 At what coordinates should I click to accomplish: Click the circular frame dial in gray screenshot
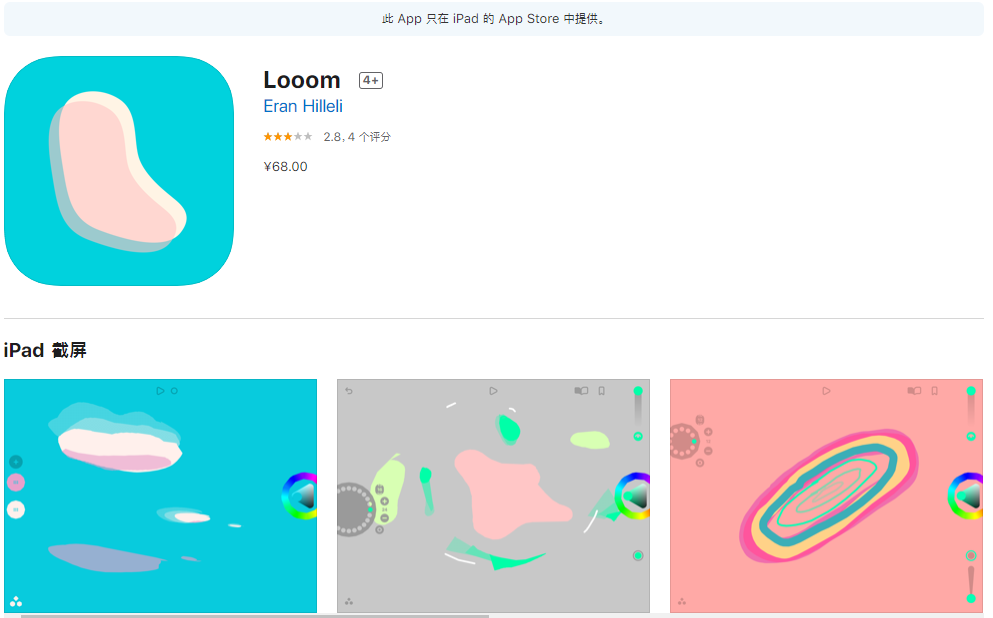click(353, 510)
